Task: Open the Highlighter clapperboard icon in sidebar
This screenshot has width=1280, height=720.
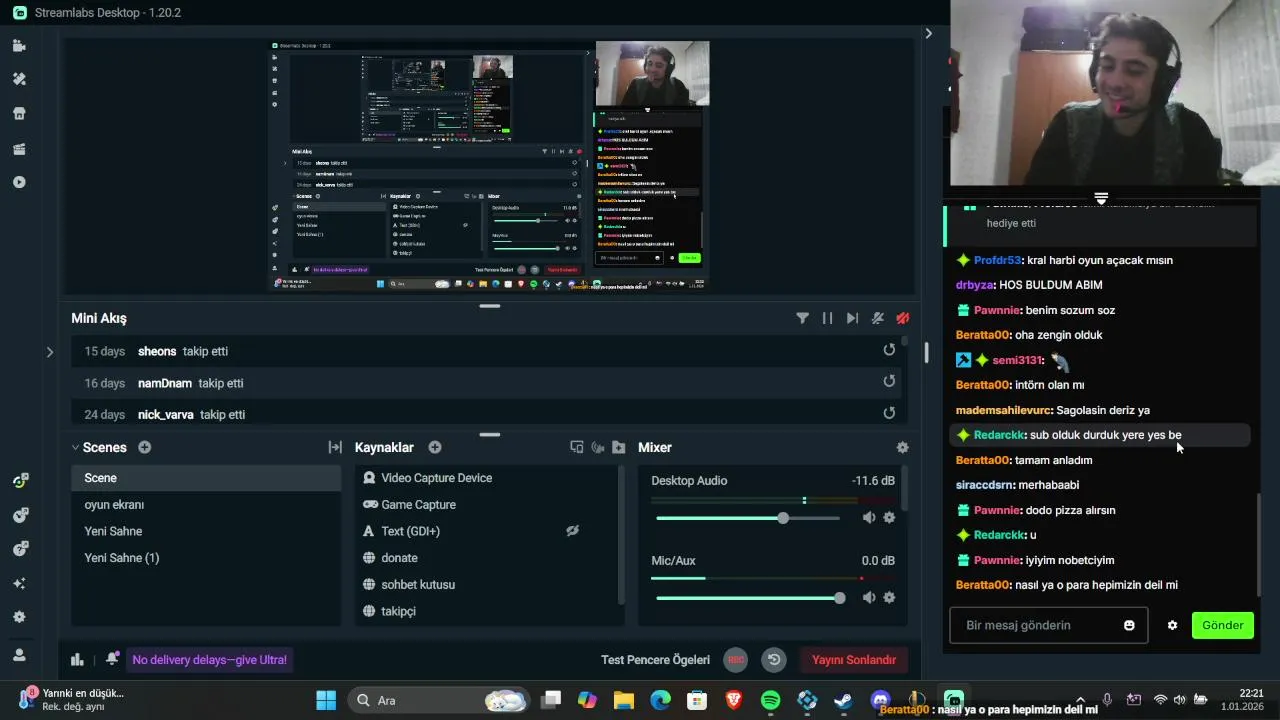Action: coord(19,149)
